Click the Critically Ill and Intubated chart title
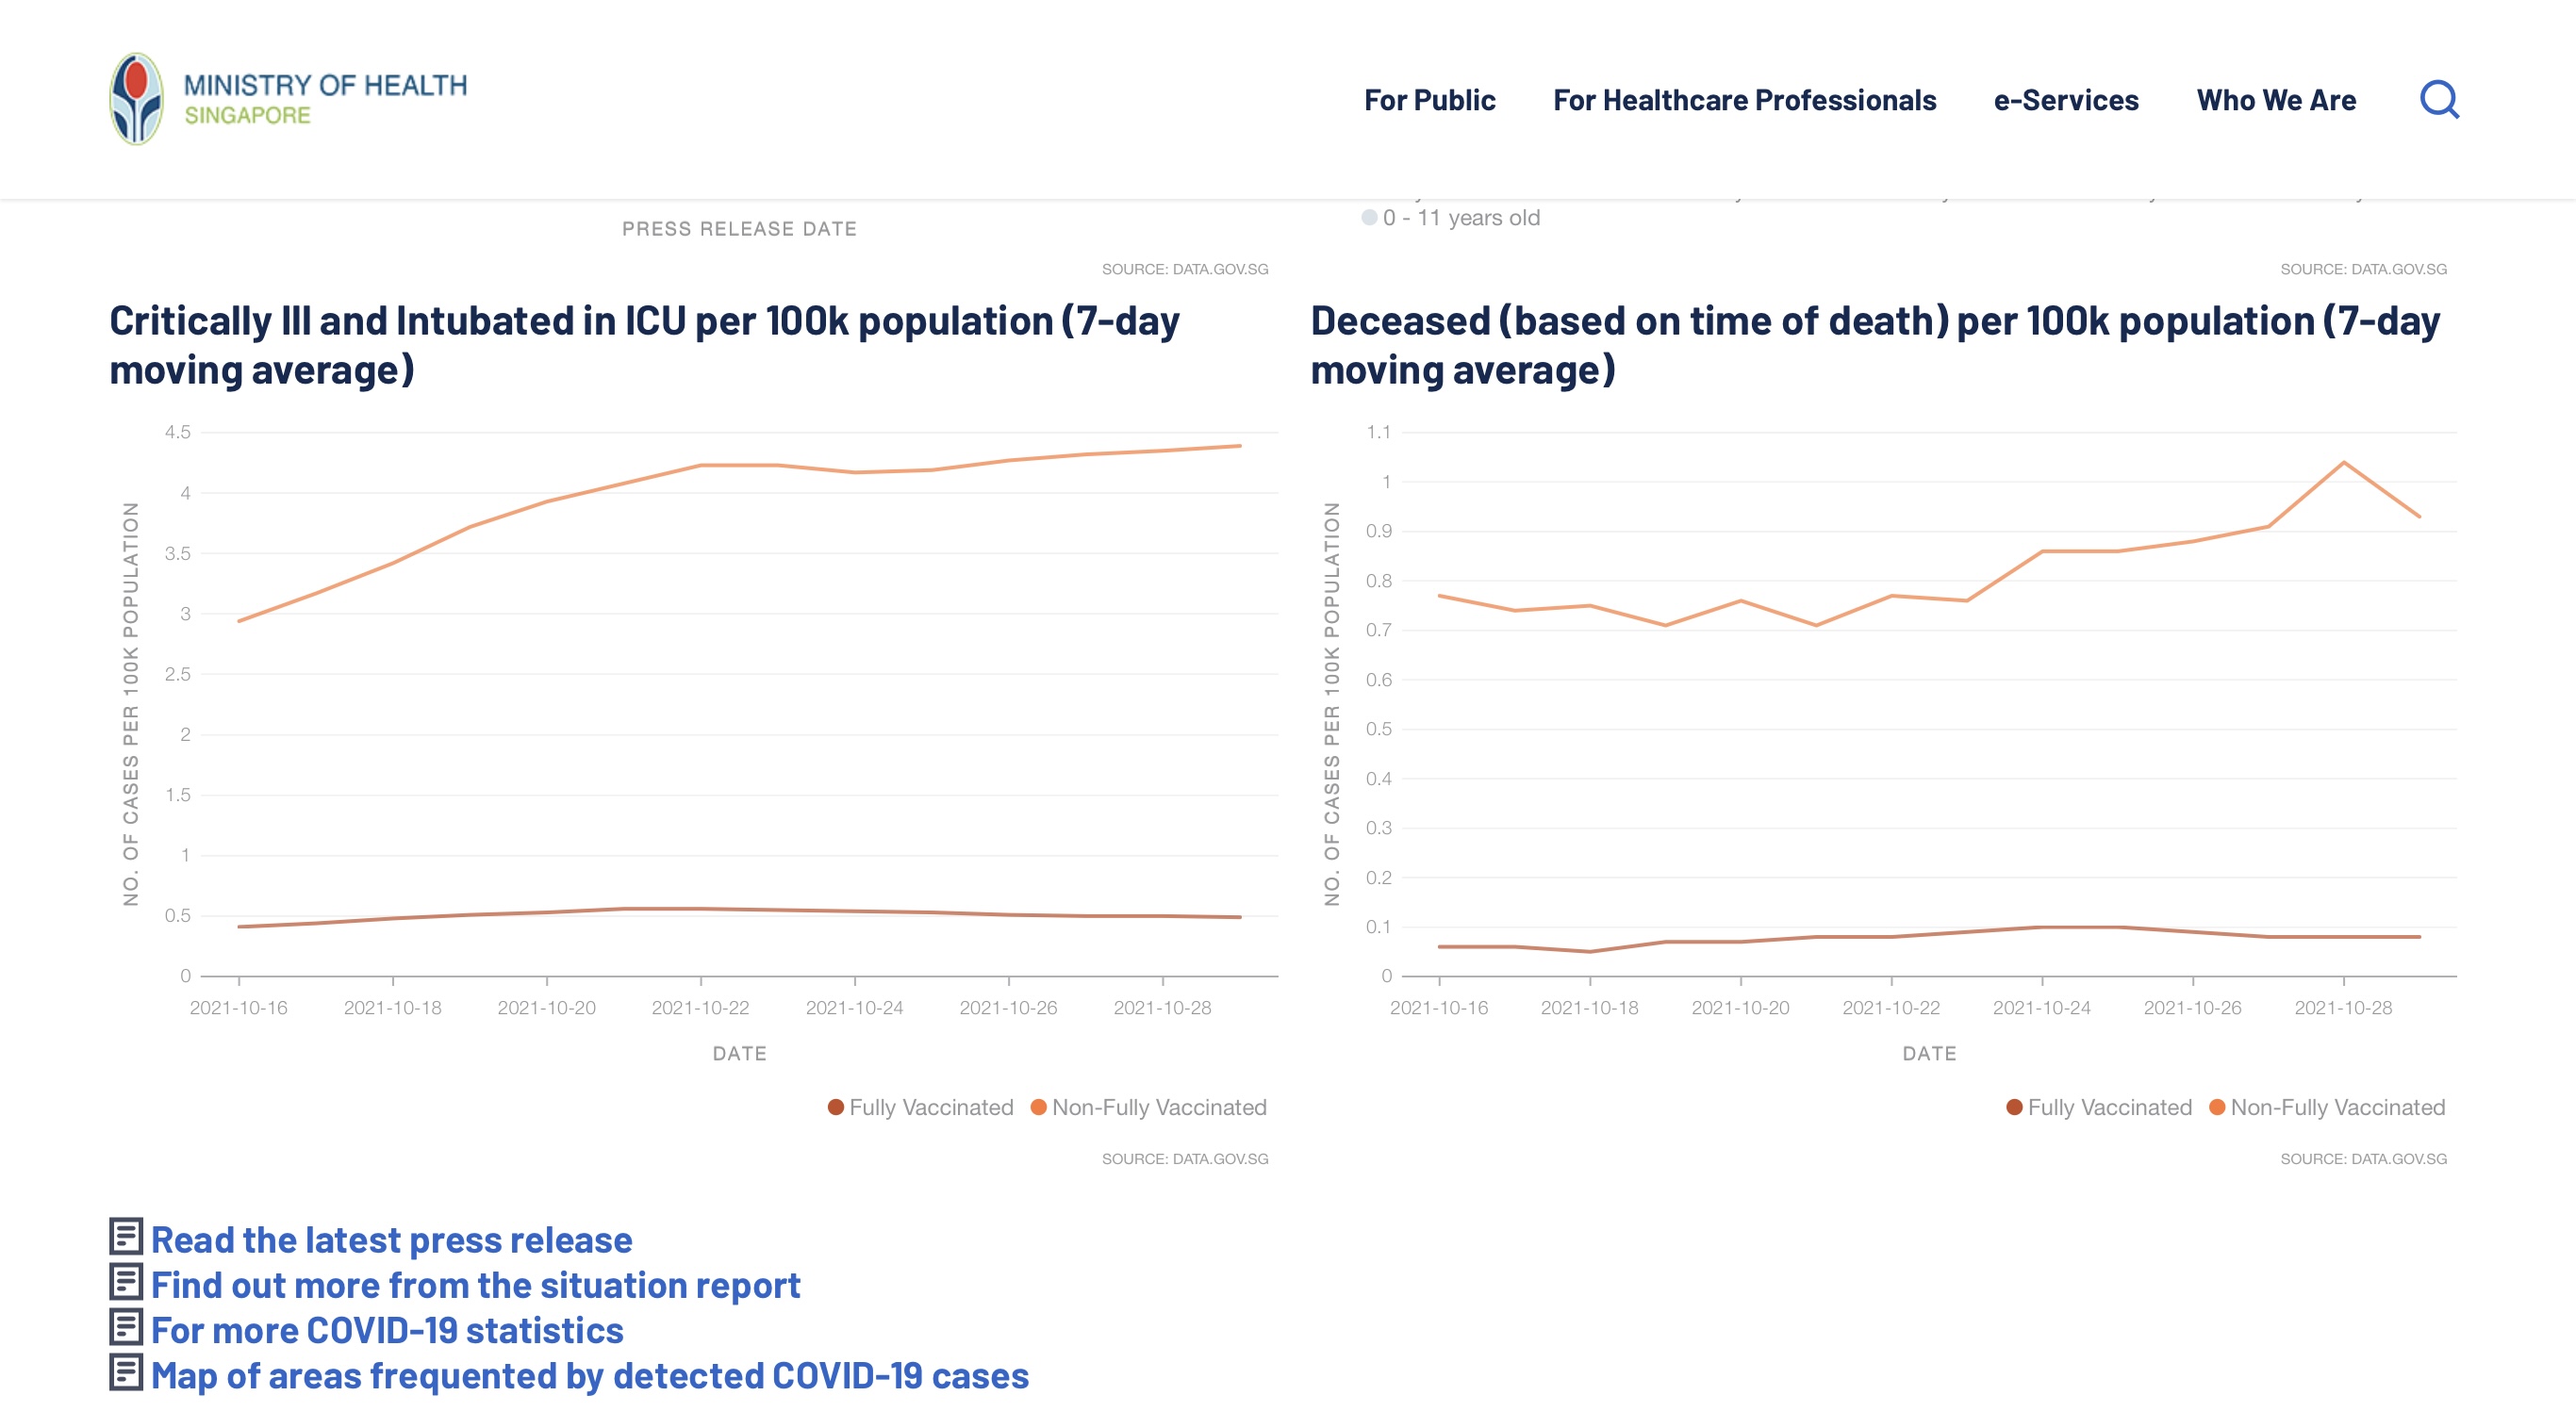Image resolution: width=2576 pixels, height=1428 pixels. point(644,345)
